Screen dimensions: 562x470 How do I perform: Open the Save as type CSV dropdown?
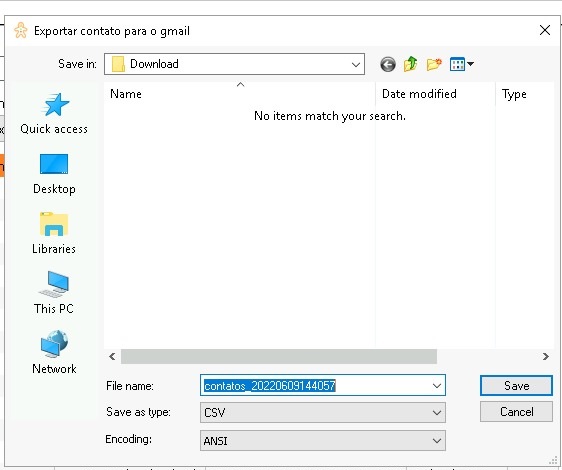[x=323, y=413]
